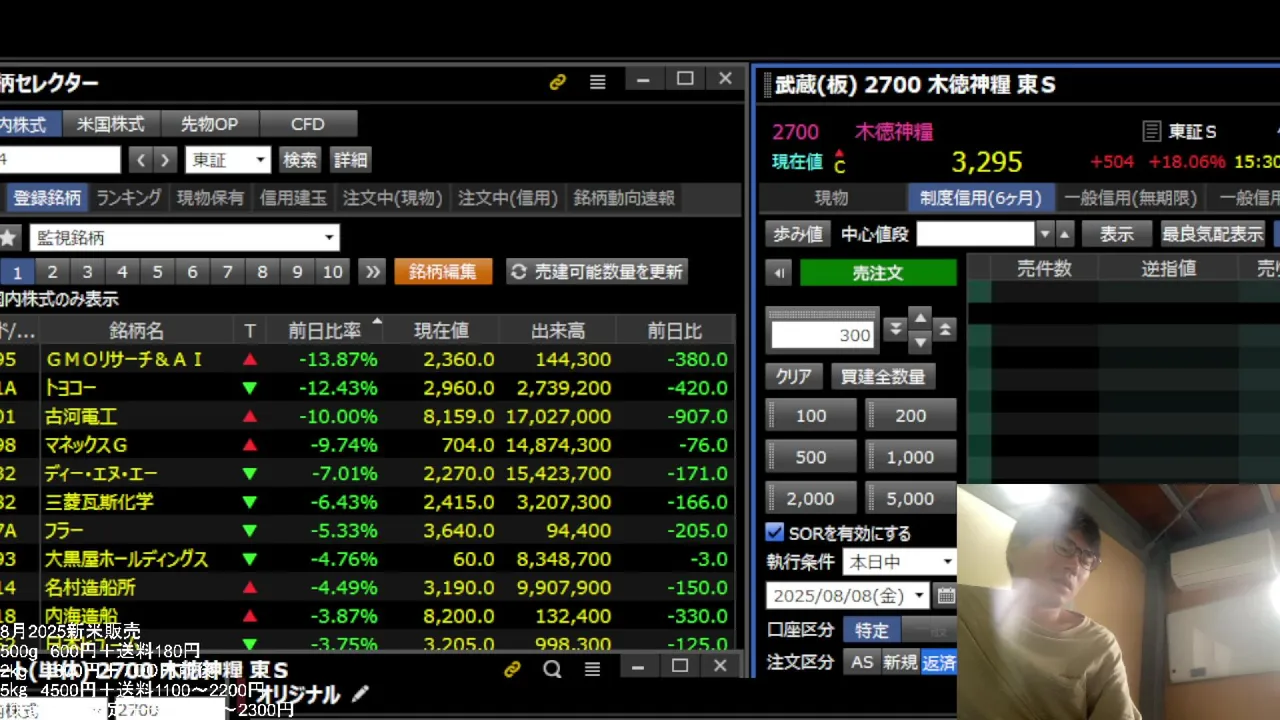This screenshot has width=1280, height=720.
Task: Switch to 制度信用(6ヶ月) tab
Action: [980, 198]
